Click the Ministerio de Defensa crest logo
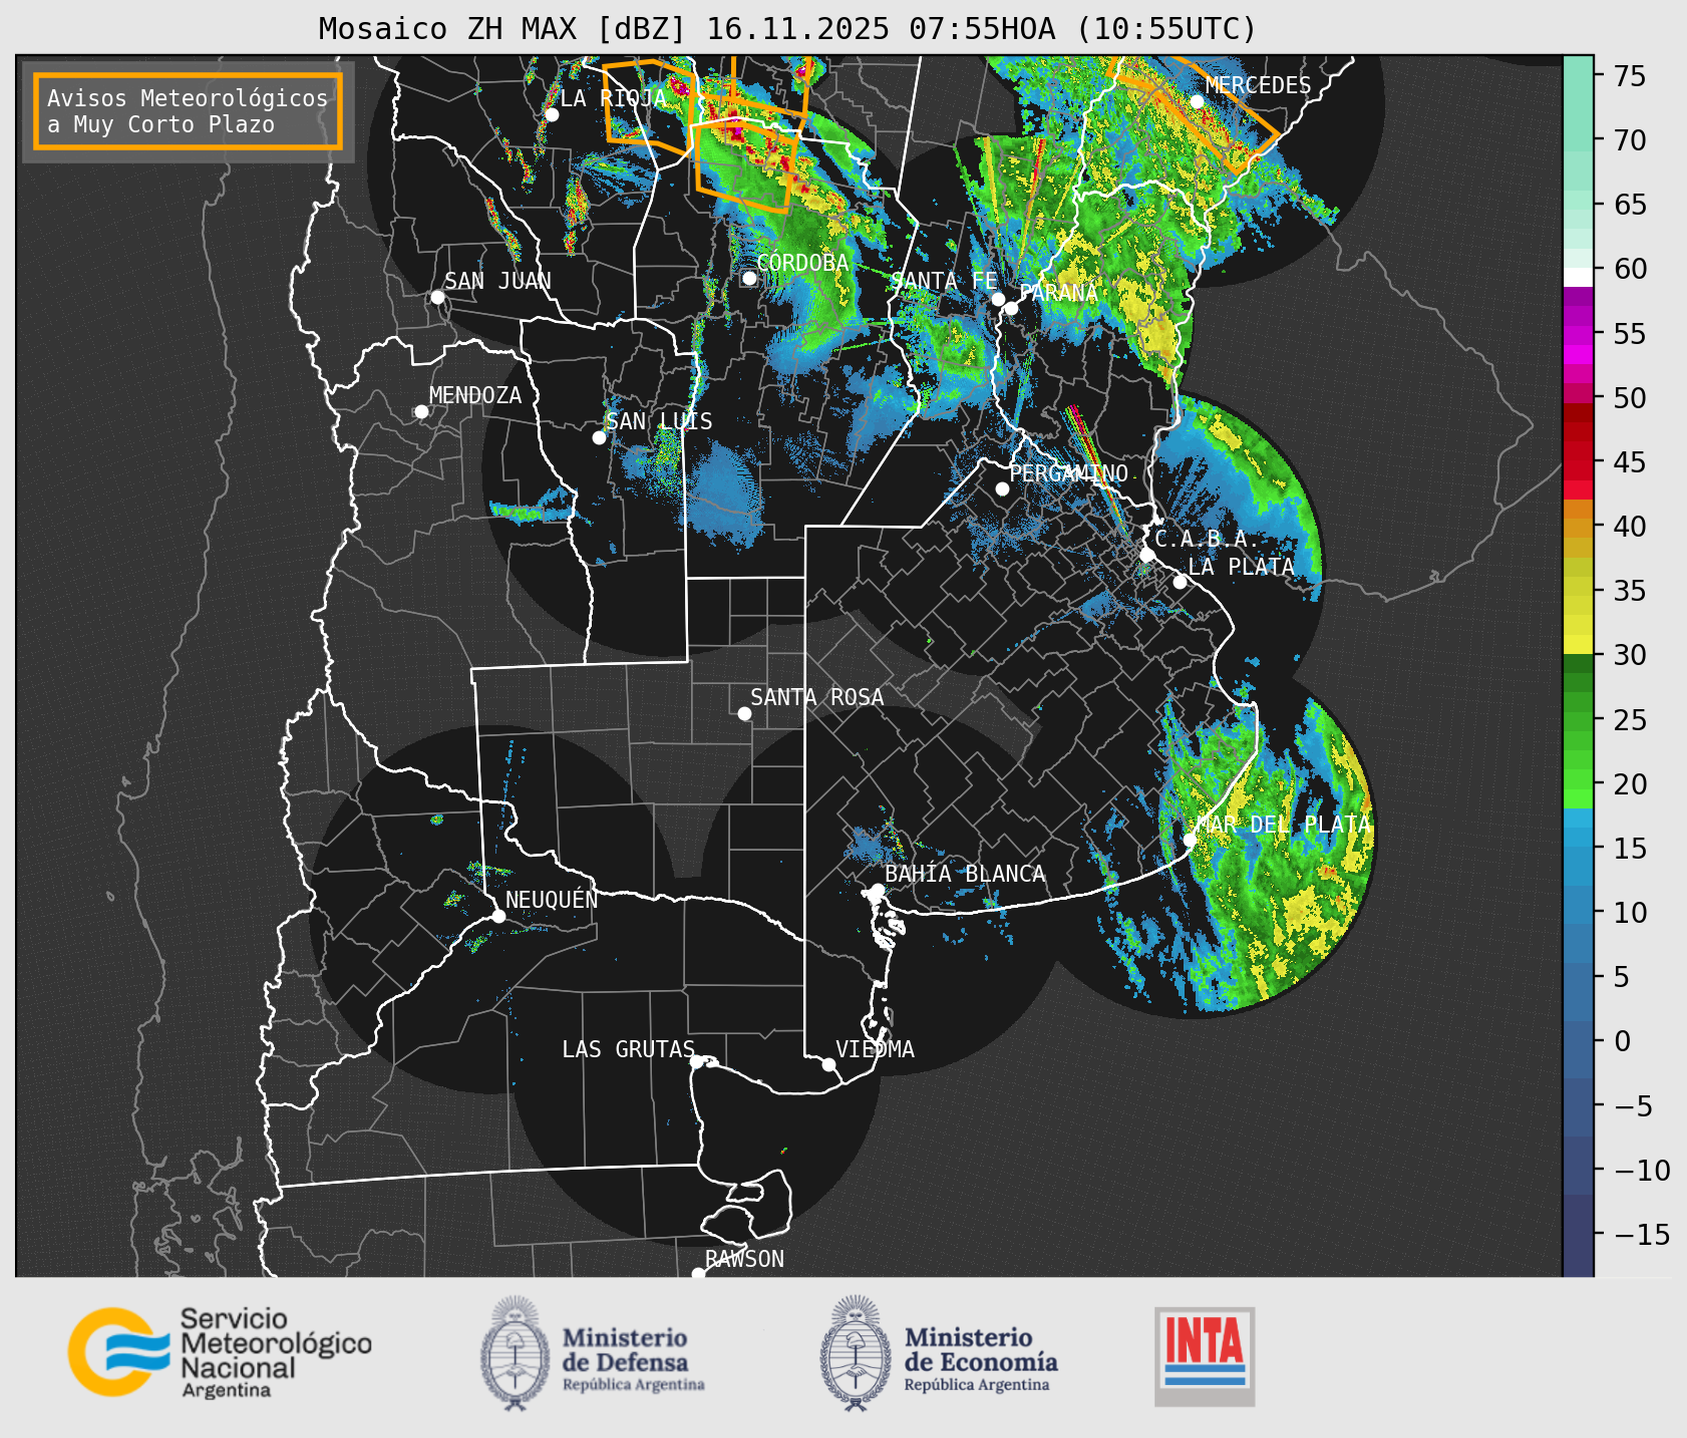This screenshot has width=1687, height=1438. (x=515, y=1353)
